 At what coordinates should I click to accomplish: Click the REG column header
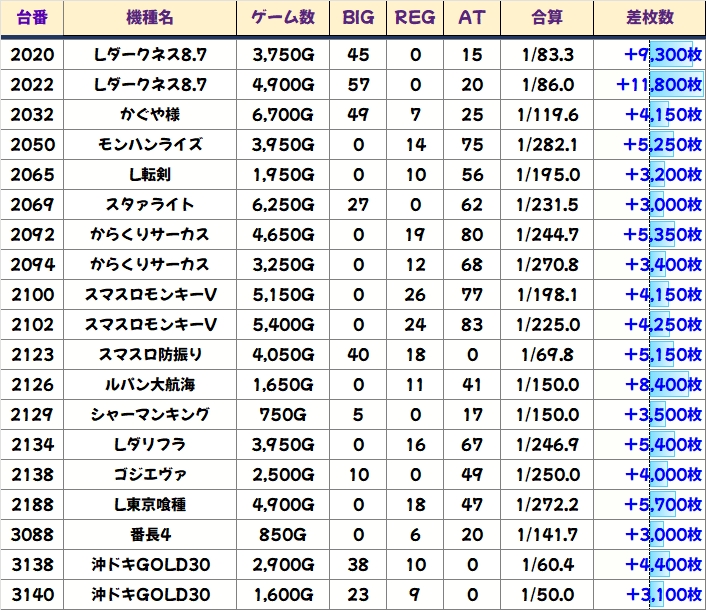click(415, 18)
